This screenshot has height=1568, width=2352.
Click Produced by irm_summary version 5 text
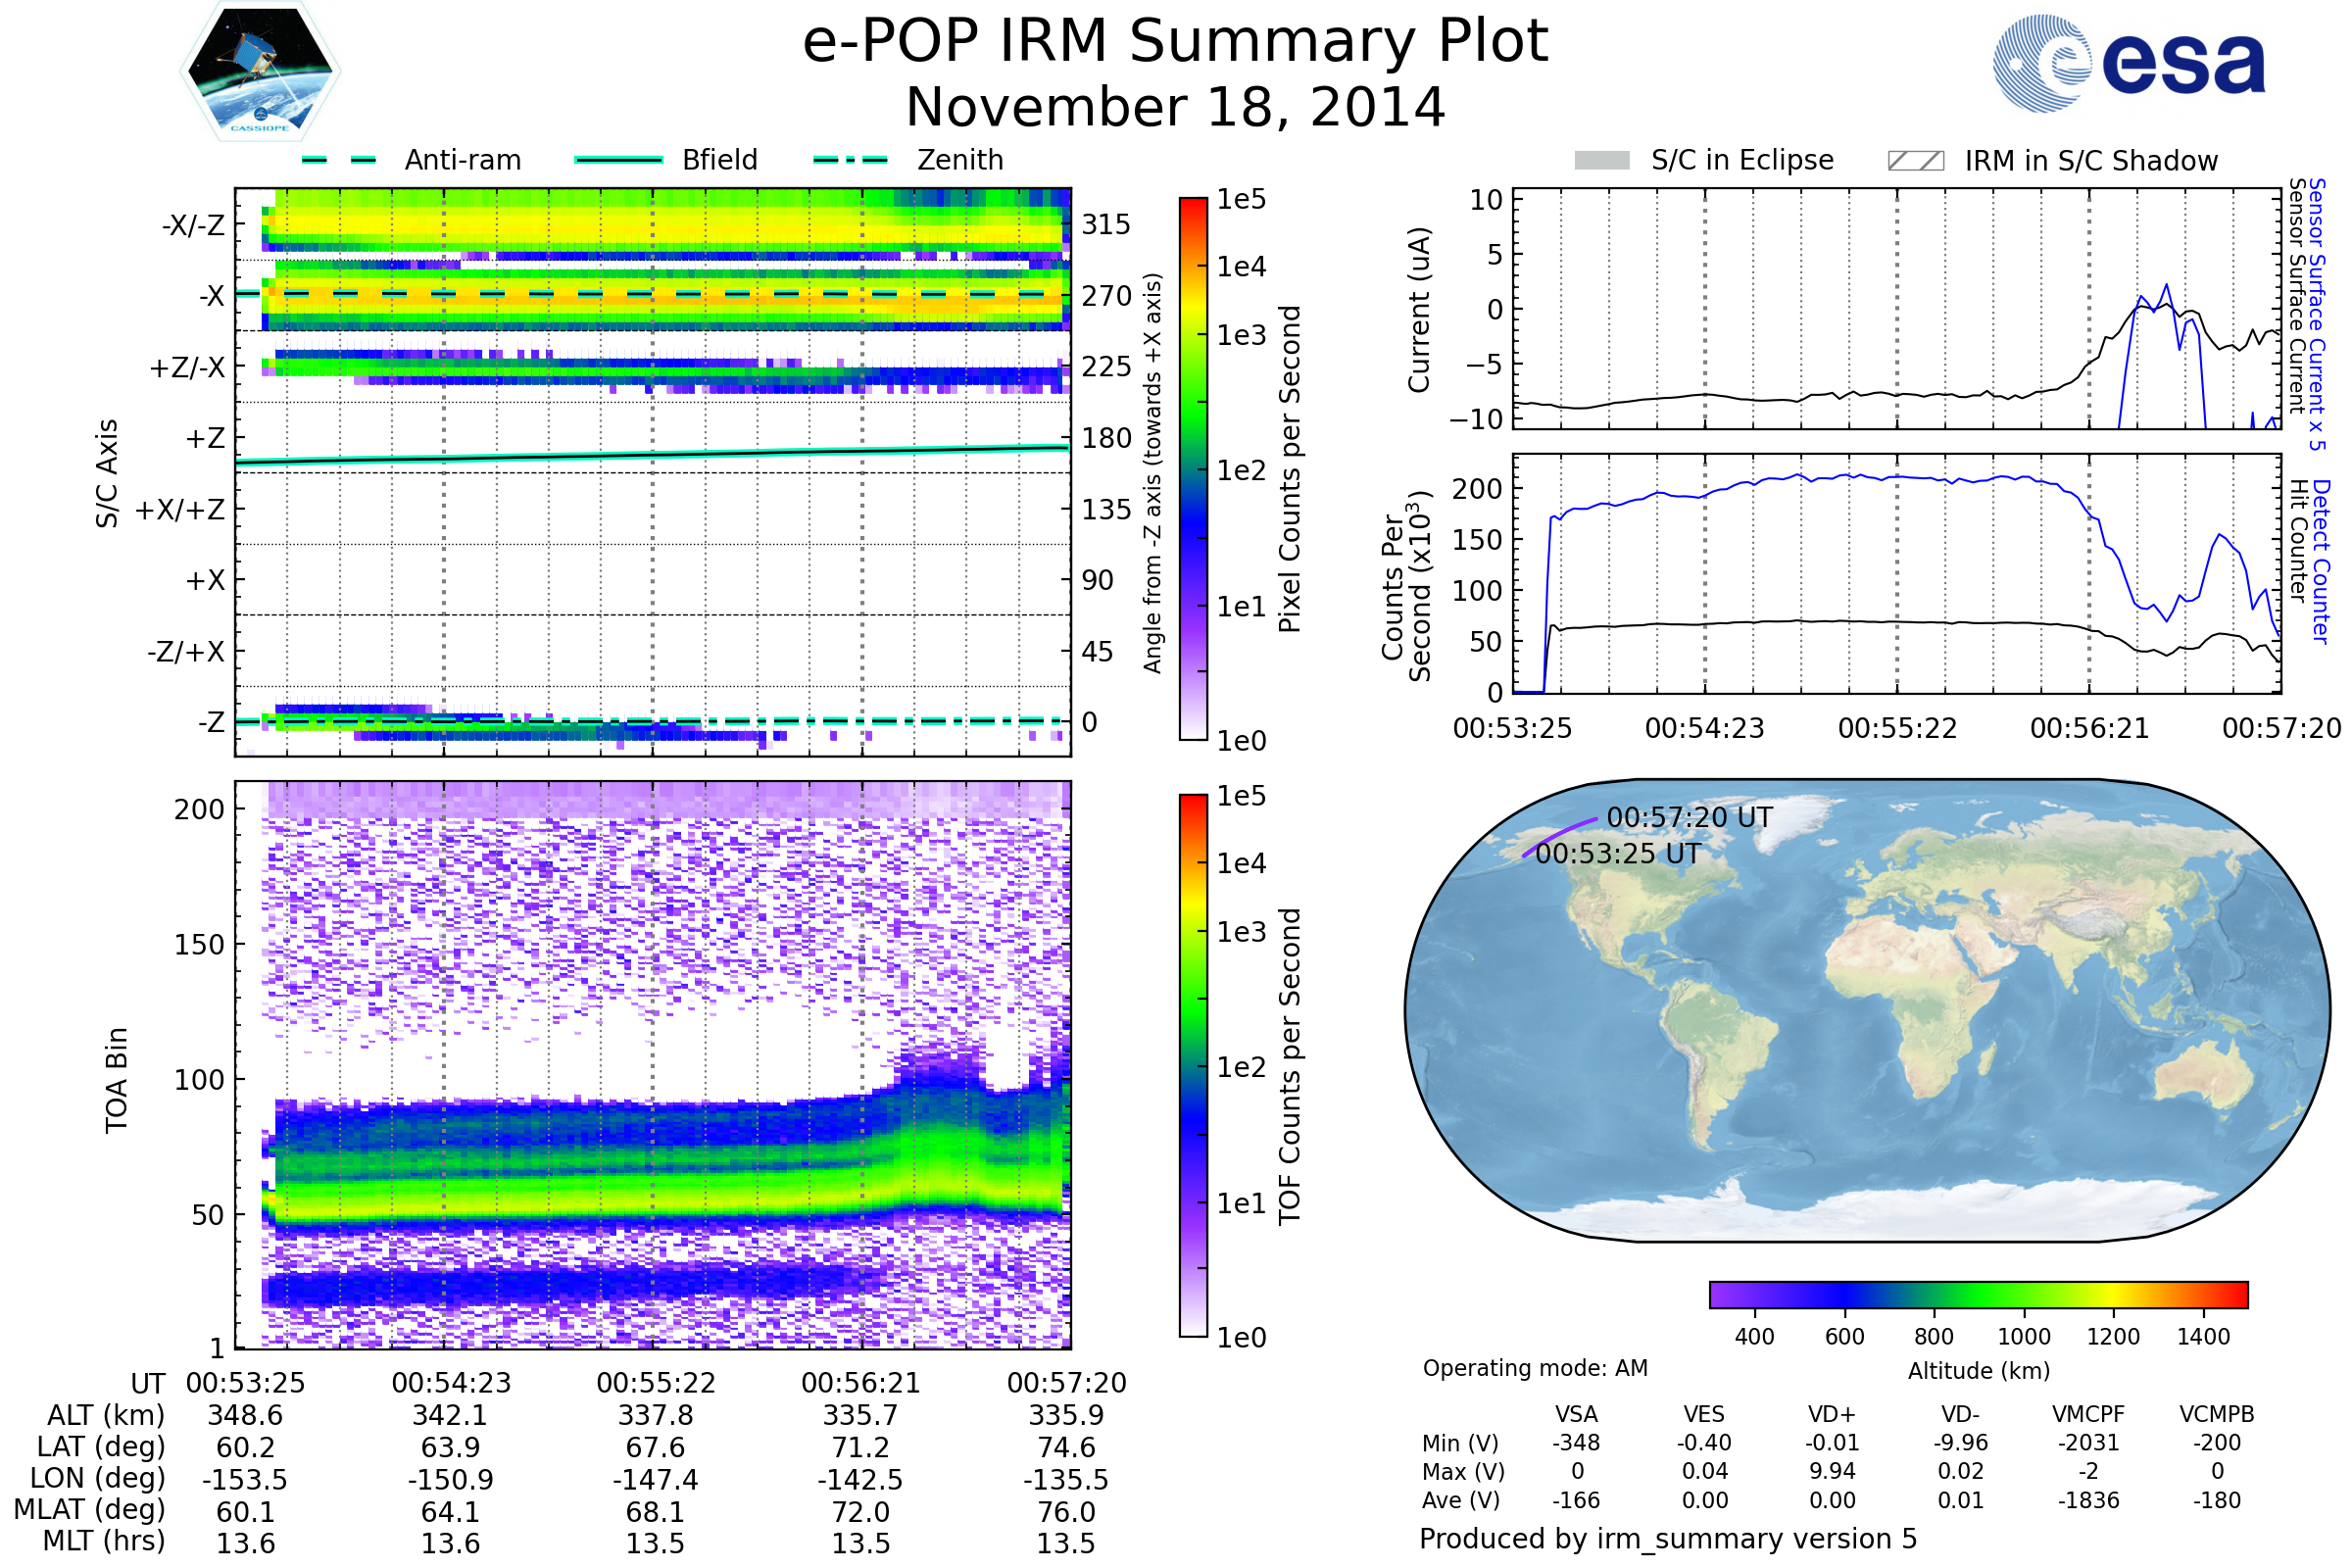point(1668,1538)
